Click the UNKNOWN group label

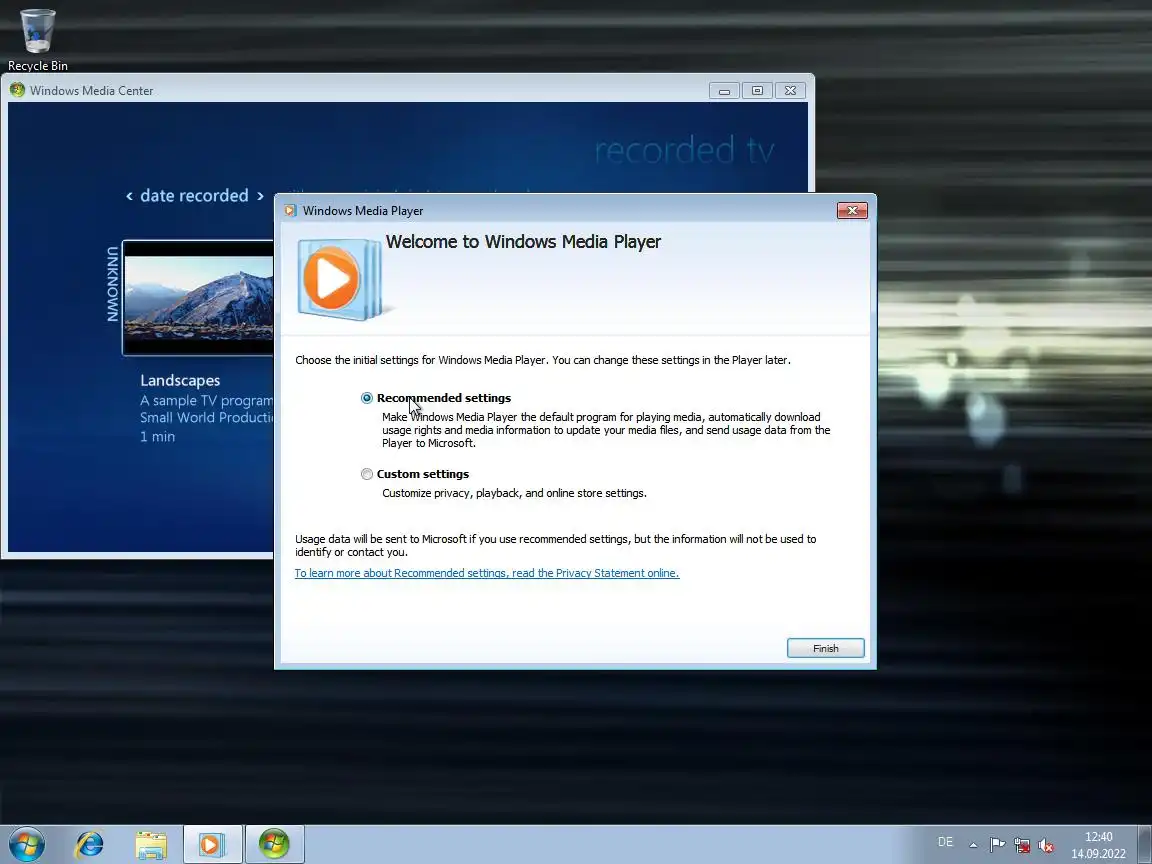point(112,284)
